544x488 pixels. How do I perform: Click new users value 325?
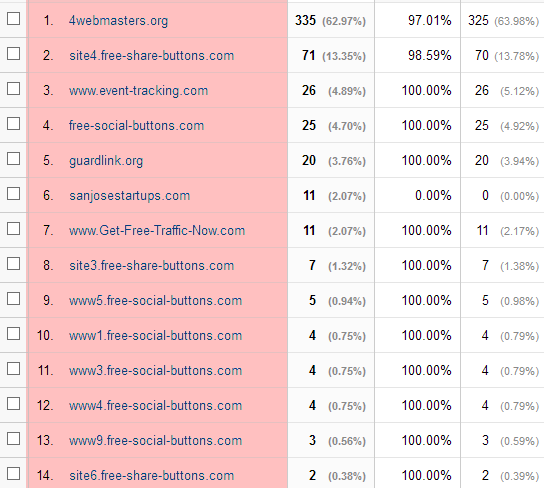pos(478,20)
